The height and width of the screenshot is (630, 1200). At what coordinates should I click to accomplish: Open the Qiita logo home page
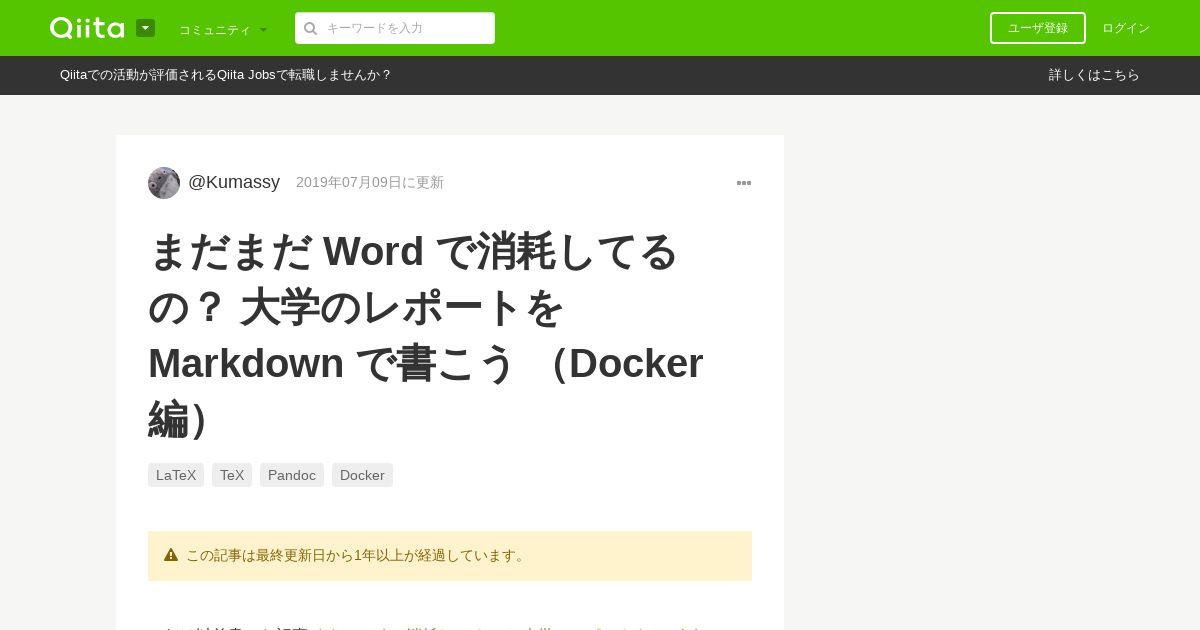click(87, 28)
